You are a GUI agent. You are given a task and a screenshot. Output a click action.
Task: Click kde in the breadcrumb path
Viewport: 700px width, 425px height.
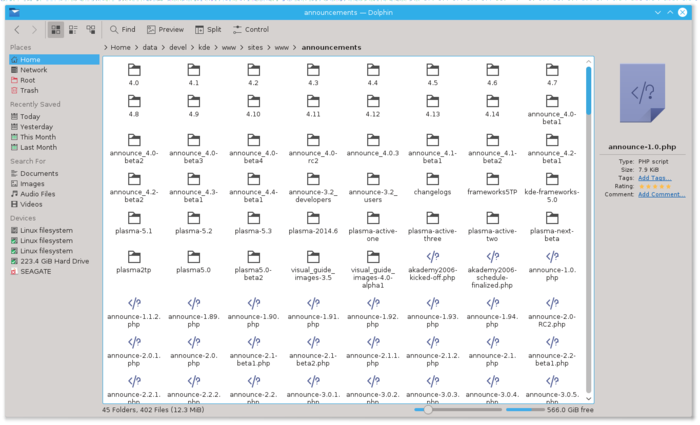(204, 47)
